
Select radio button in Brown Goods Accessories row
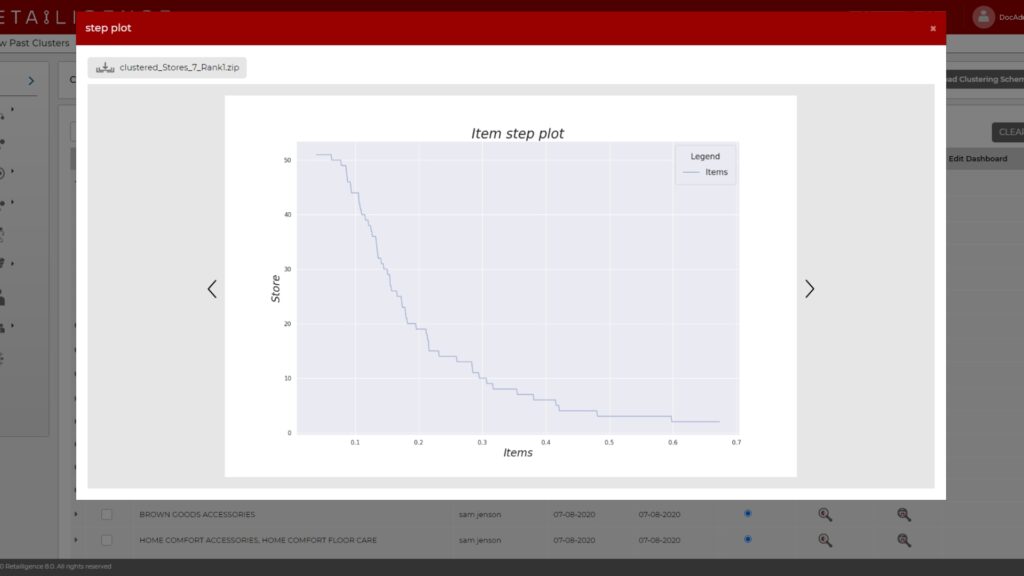pyautogui.click(x=748, y=514)
